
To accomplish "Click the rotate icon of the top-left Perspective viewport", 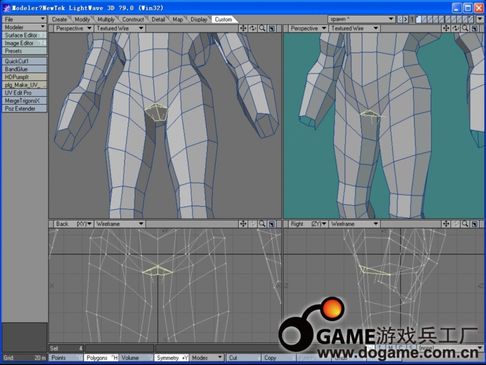I will coord(253,28).
